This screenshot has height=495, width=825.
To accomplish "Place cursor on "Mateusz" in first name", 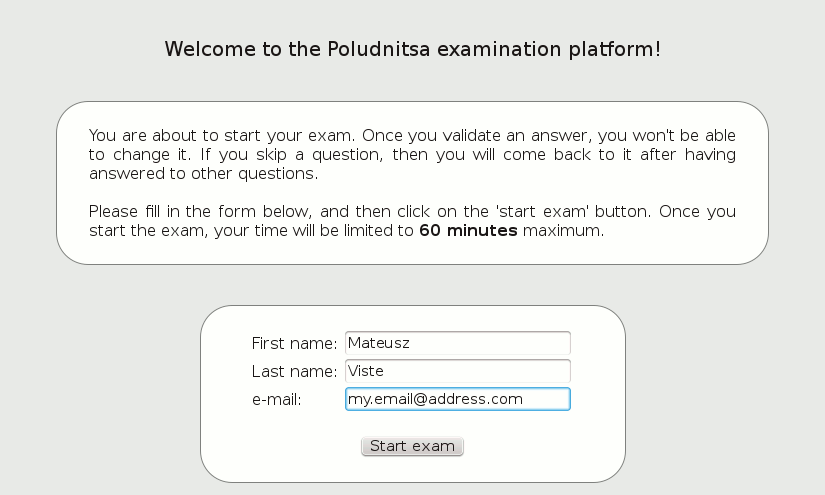I will 379,343.
